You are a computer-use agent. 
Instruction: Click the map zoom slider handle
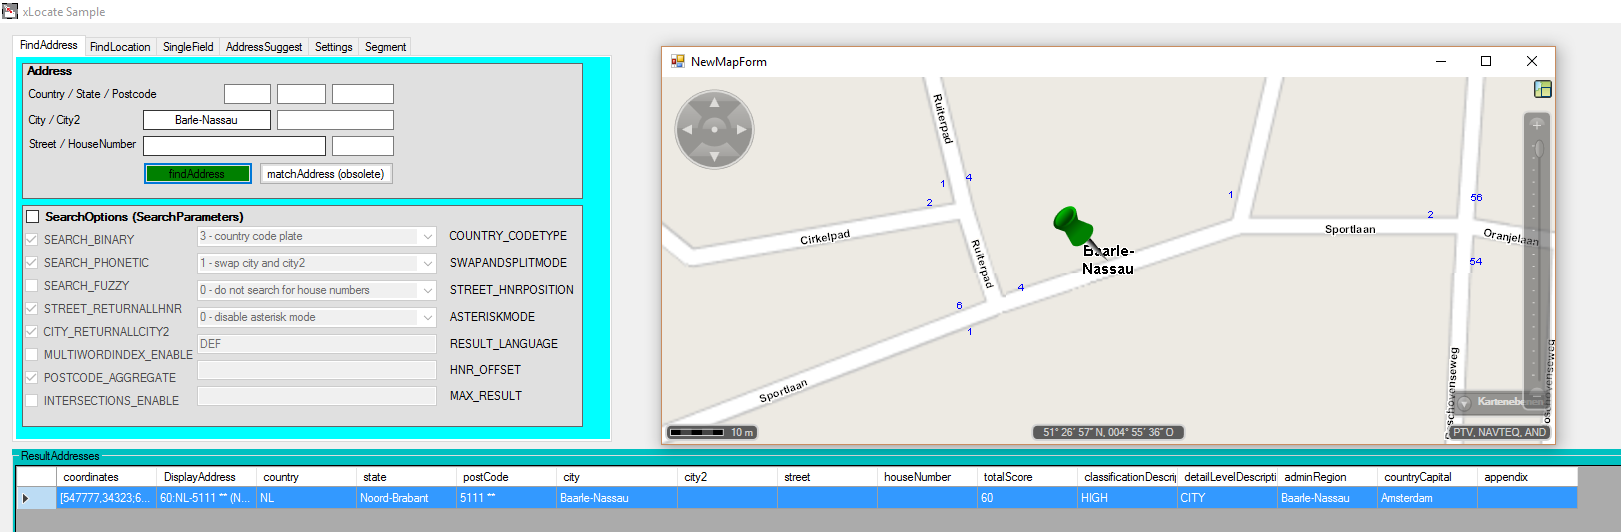1538,149
